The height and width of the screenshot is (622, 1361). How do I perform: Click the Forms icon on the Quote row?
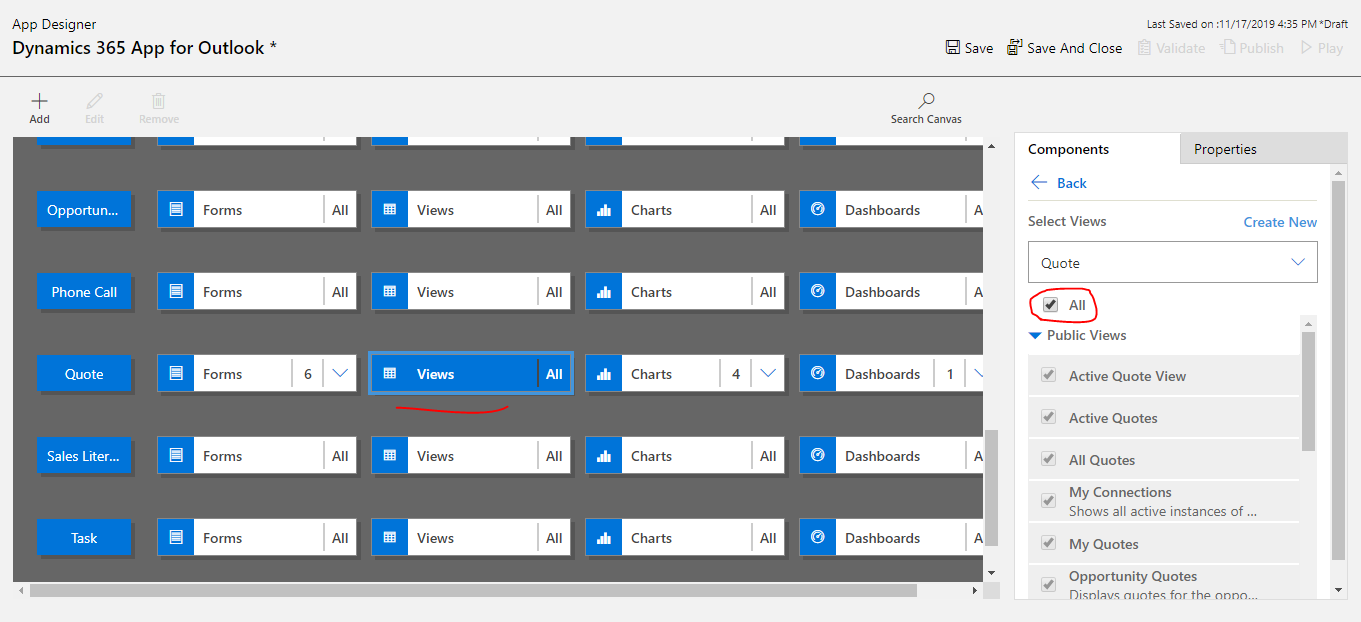coord(175,373)
